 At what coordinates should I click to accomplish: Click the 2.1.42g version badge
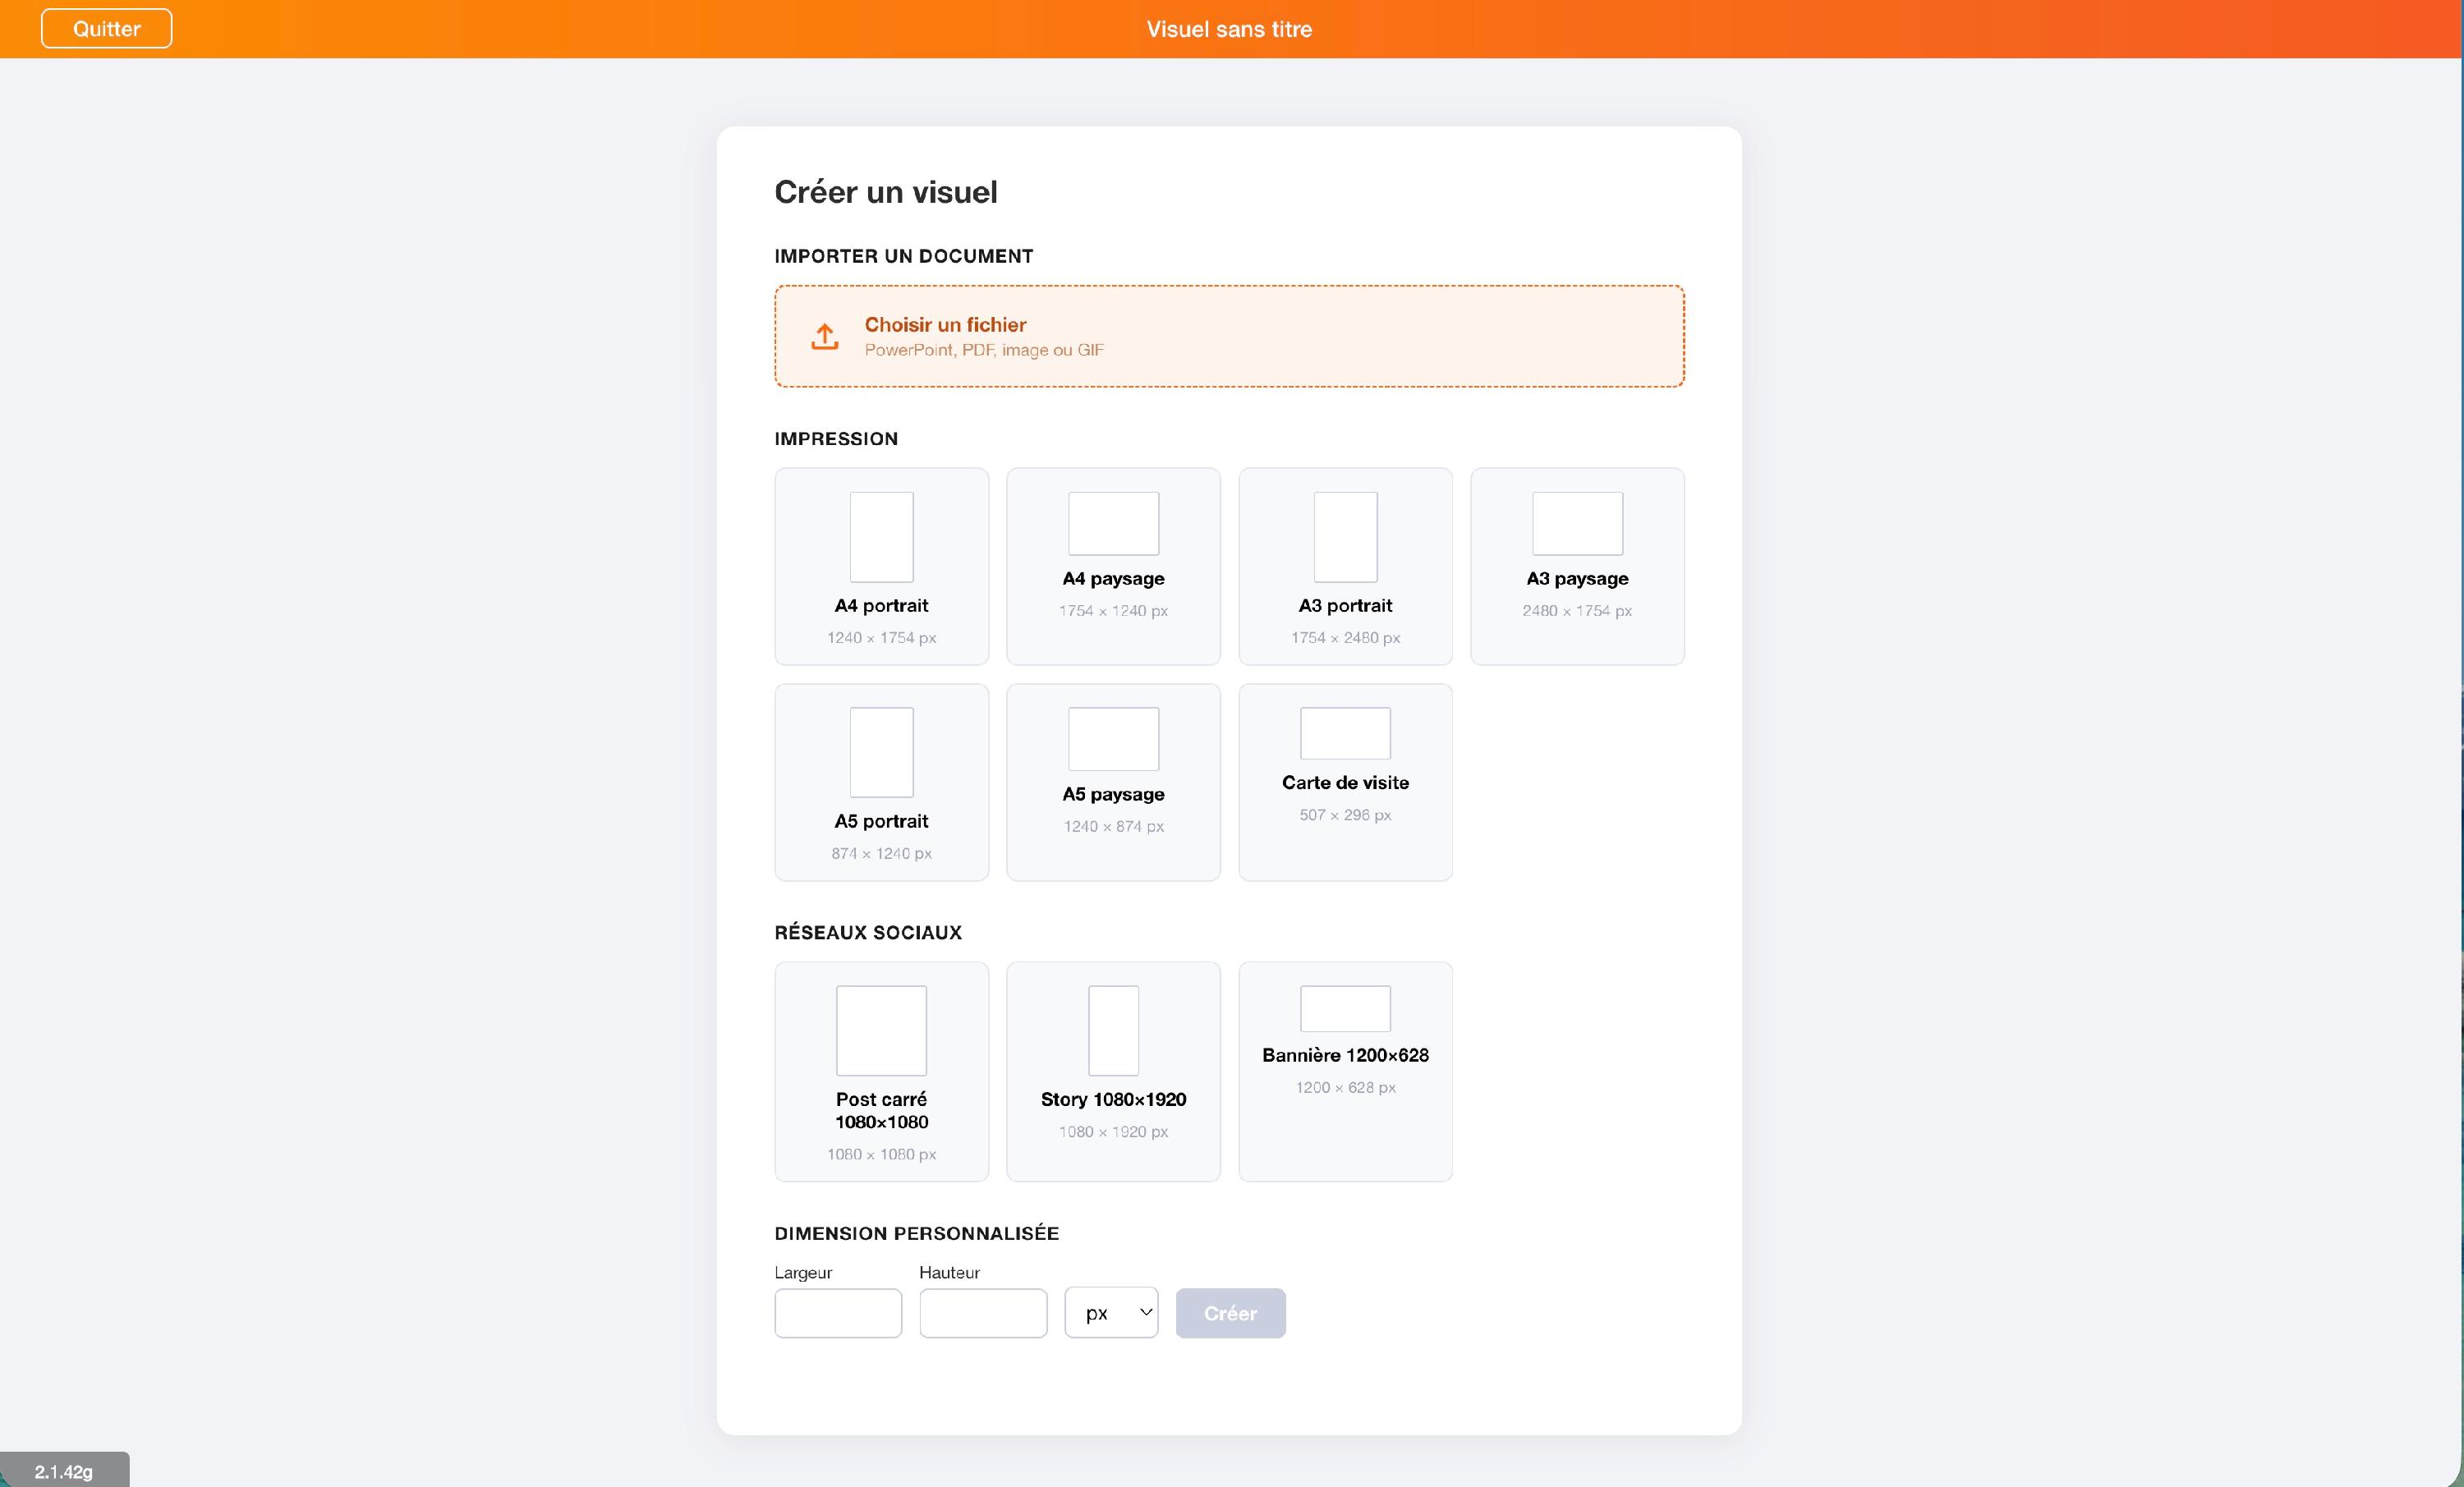(64, 1470)
